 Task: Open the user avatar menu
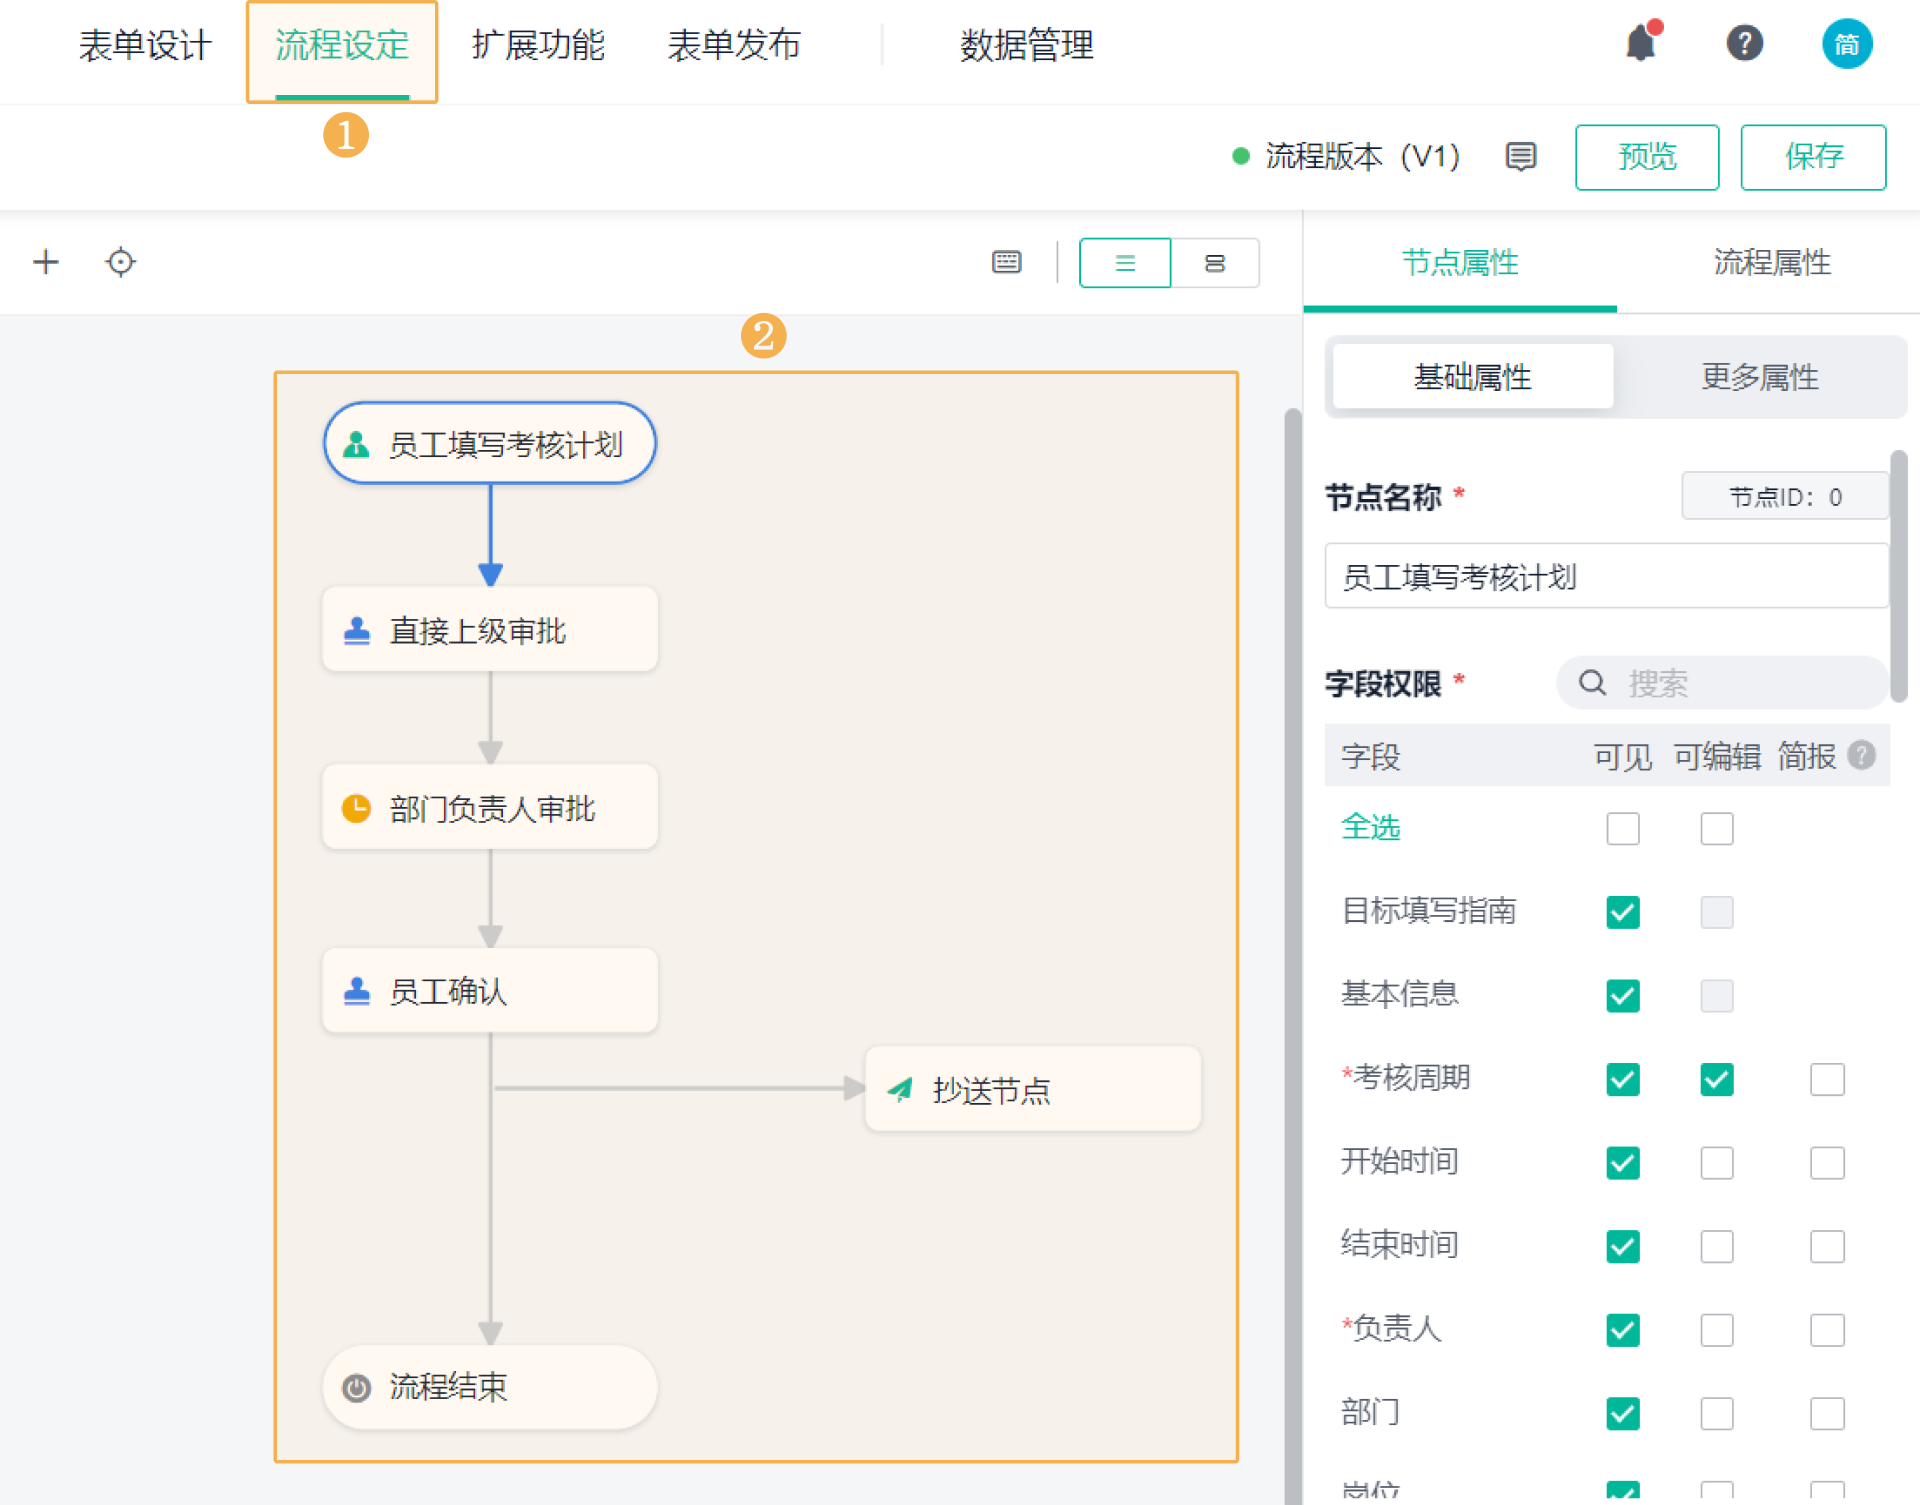(1846, 45)
